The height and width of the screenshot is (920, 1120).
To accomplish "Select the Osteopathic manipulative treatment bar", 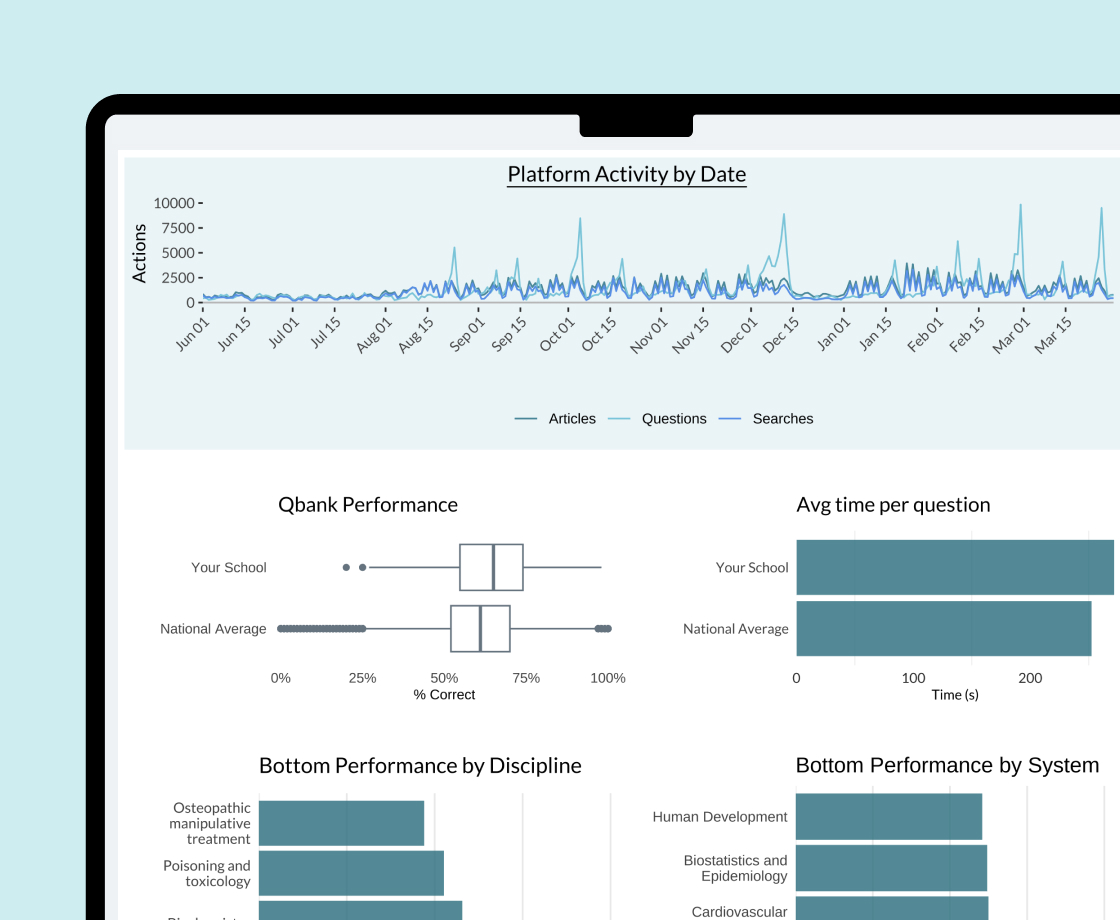I will (x=341, y=823).
